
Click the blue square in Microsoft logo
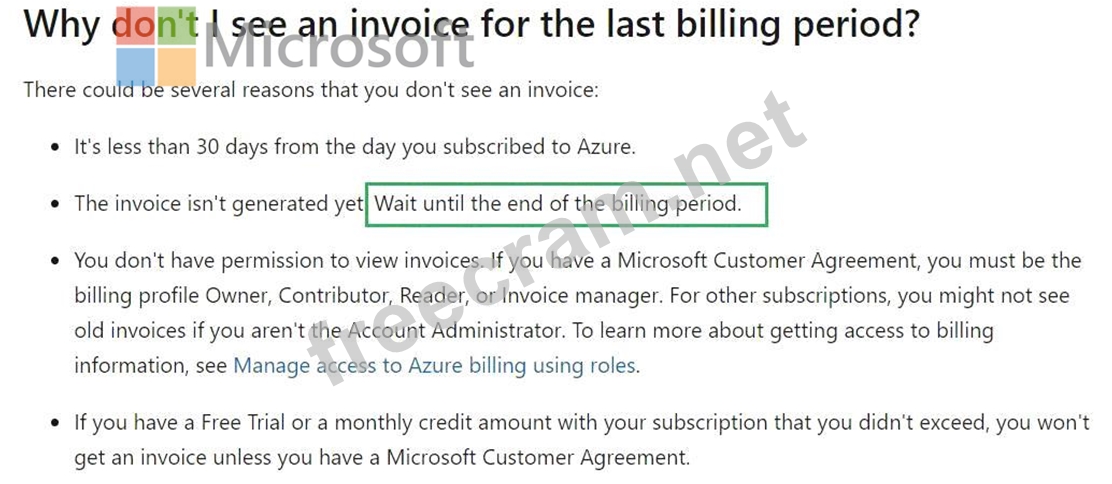(135, 68)
